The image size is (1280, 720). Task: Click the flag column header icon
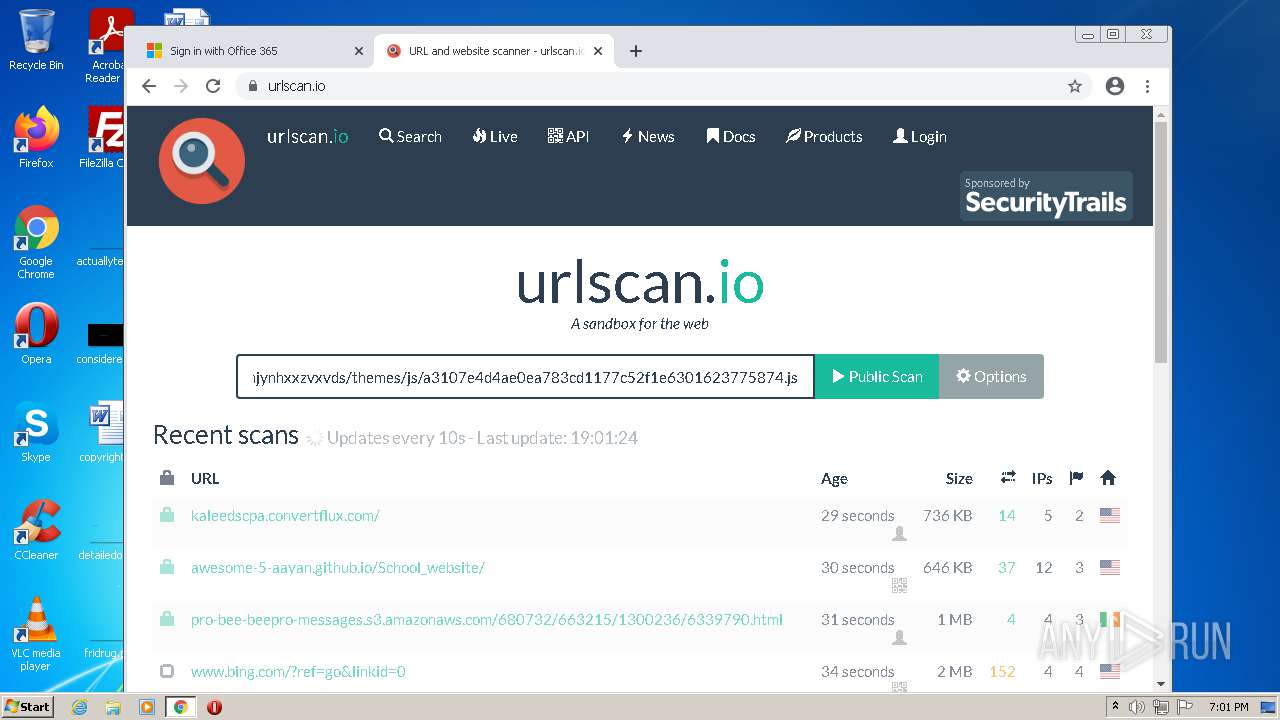click(x=1076, y=478)
